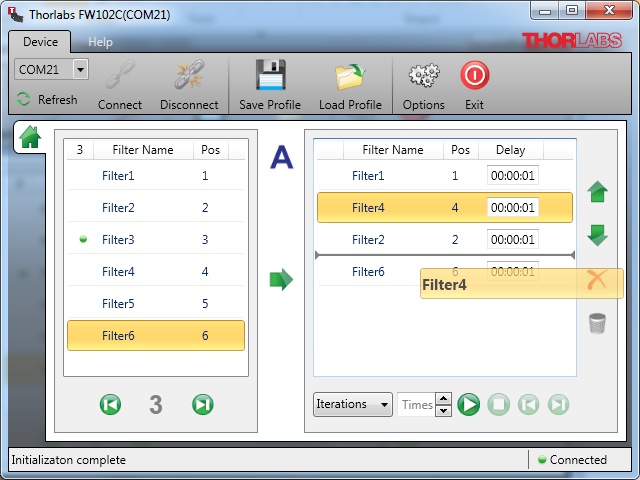The width and height of the screenshot is (640, 480).
Task: Open Options gears icon
Action: coord(424,75)
